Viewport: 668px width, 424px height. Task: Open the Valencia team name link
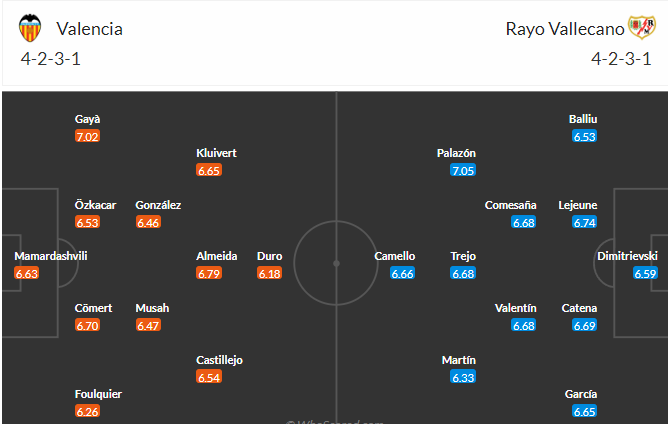click(89, 29)
